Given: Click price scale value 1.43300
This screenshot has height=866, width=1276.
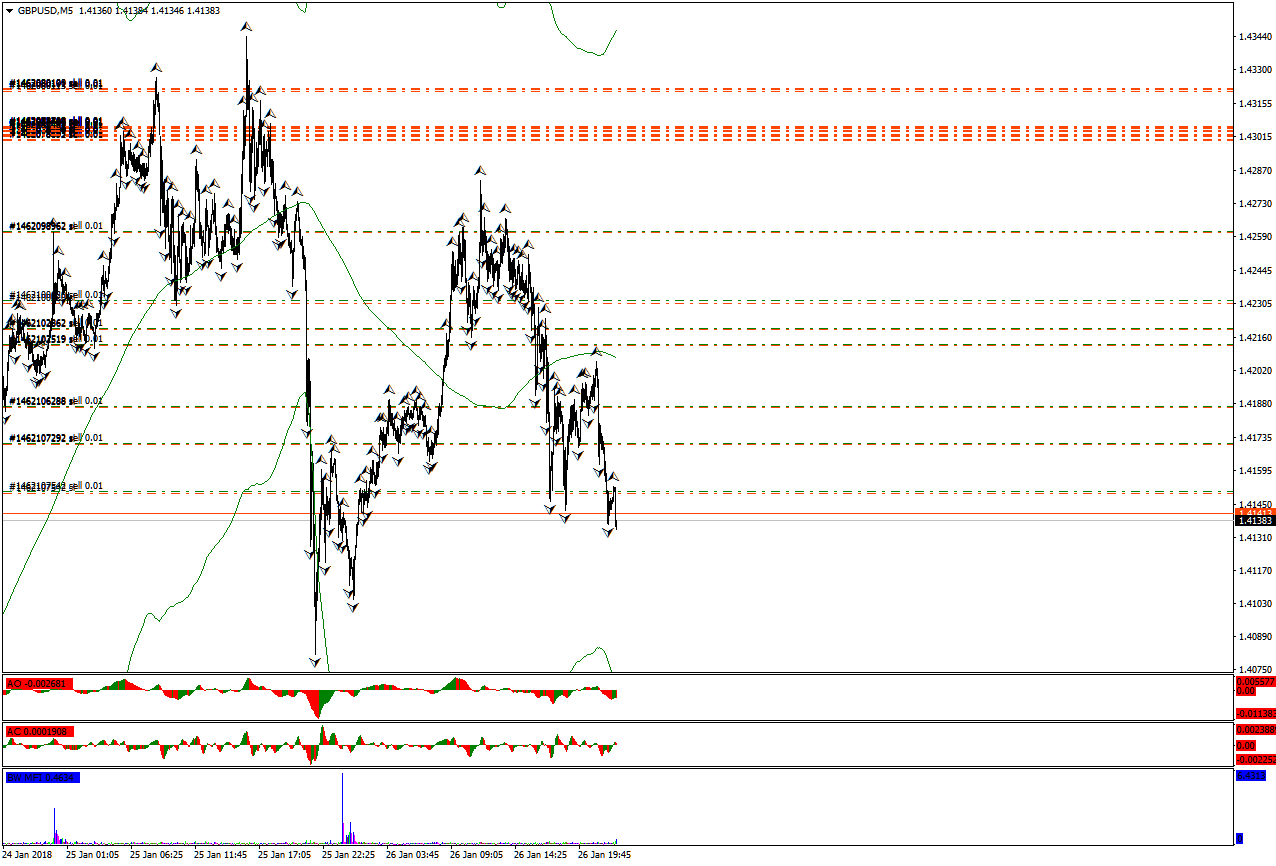Looking at the screenshot, I should click(x=1254, y=70).
